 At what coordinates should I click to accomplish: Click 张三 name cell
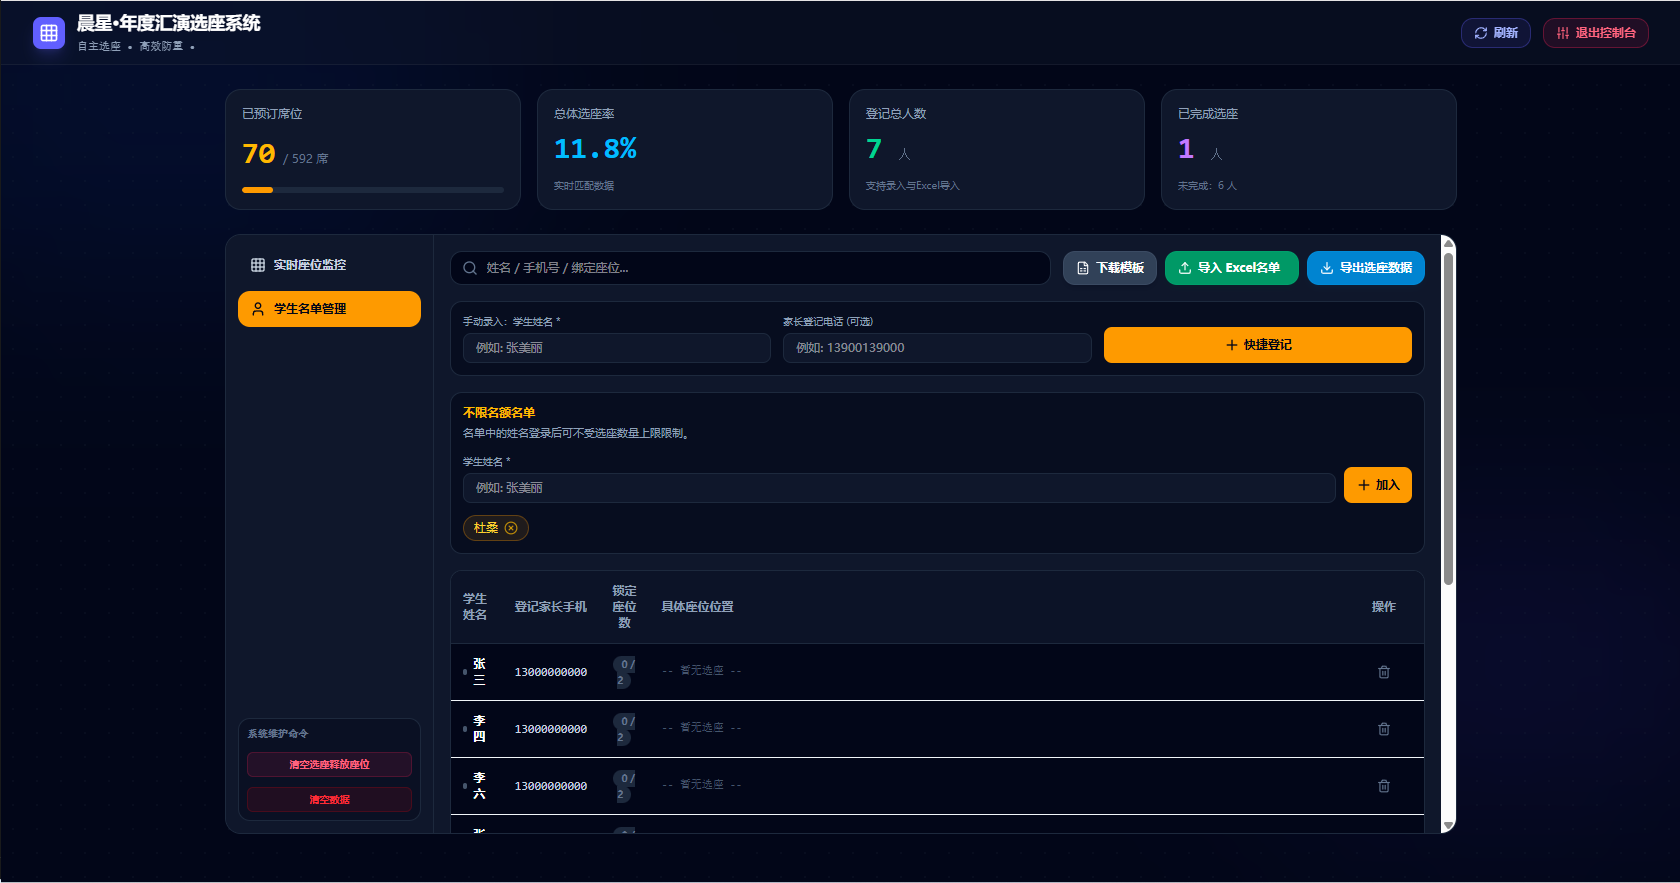479,672
